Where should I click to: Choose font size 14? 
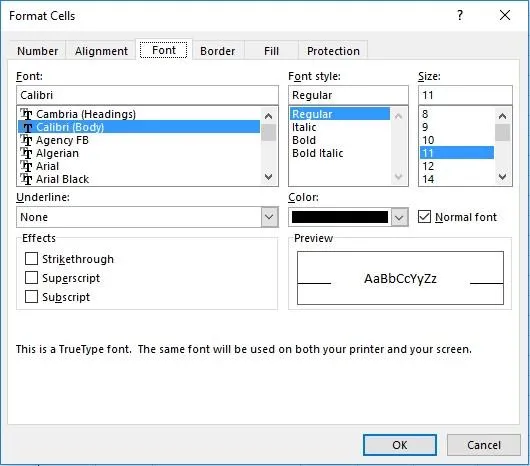(x=457, y=179)
